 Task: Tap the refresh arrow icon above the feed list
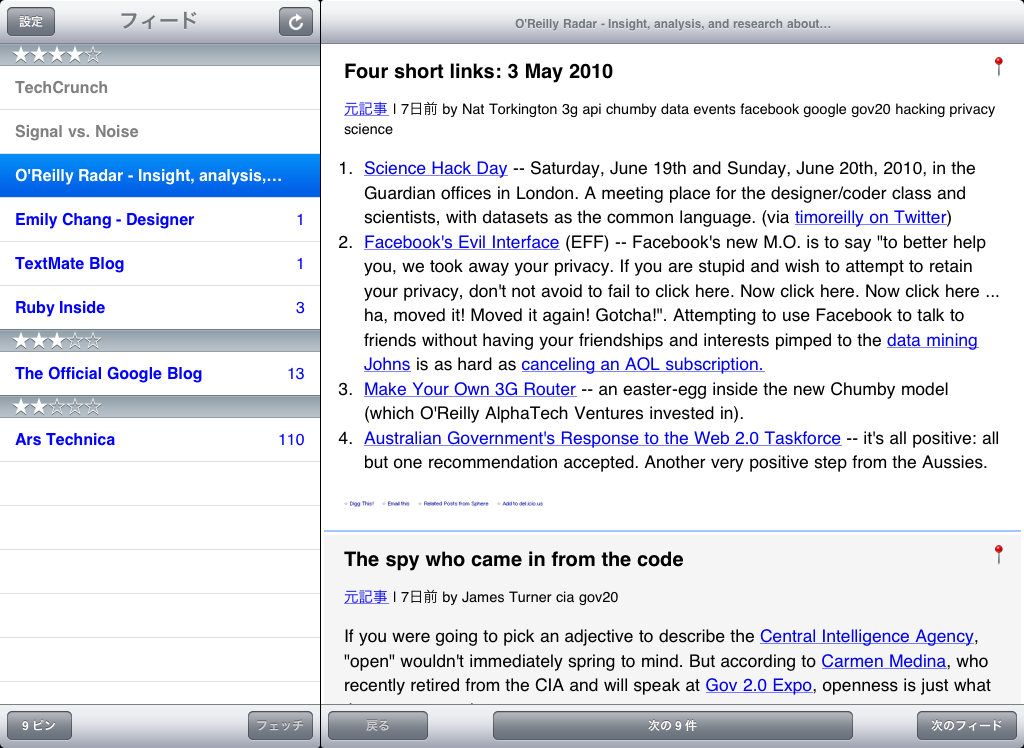pos(295,22)
